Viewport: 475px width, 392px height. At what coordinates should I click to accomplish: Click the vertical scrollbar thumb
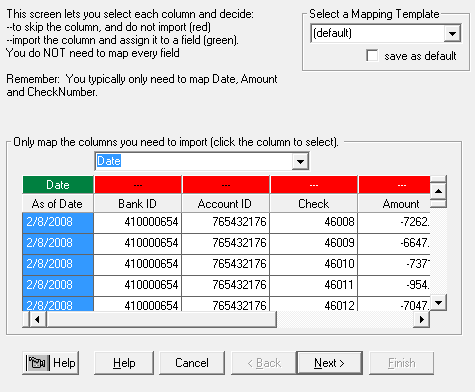coord(438,203)
